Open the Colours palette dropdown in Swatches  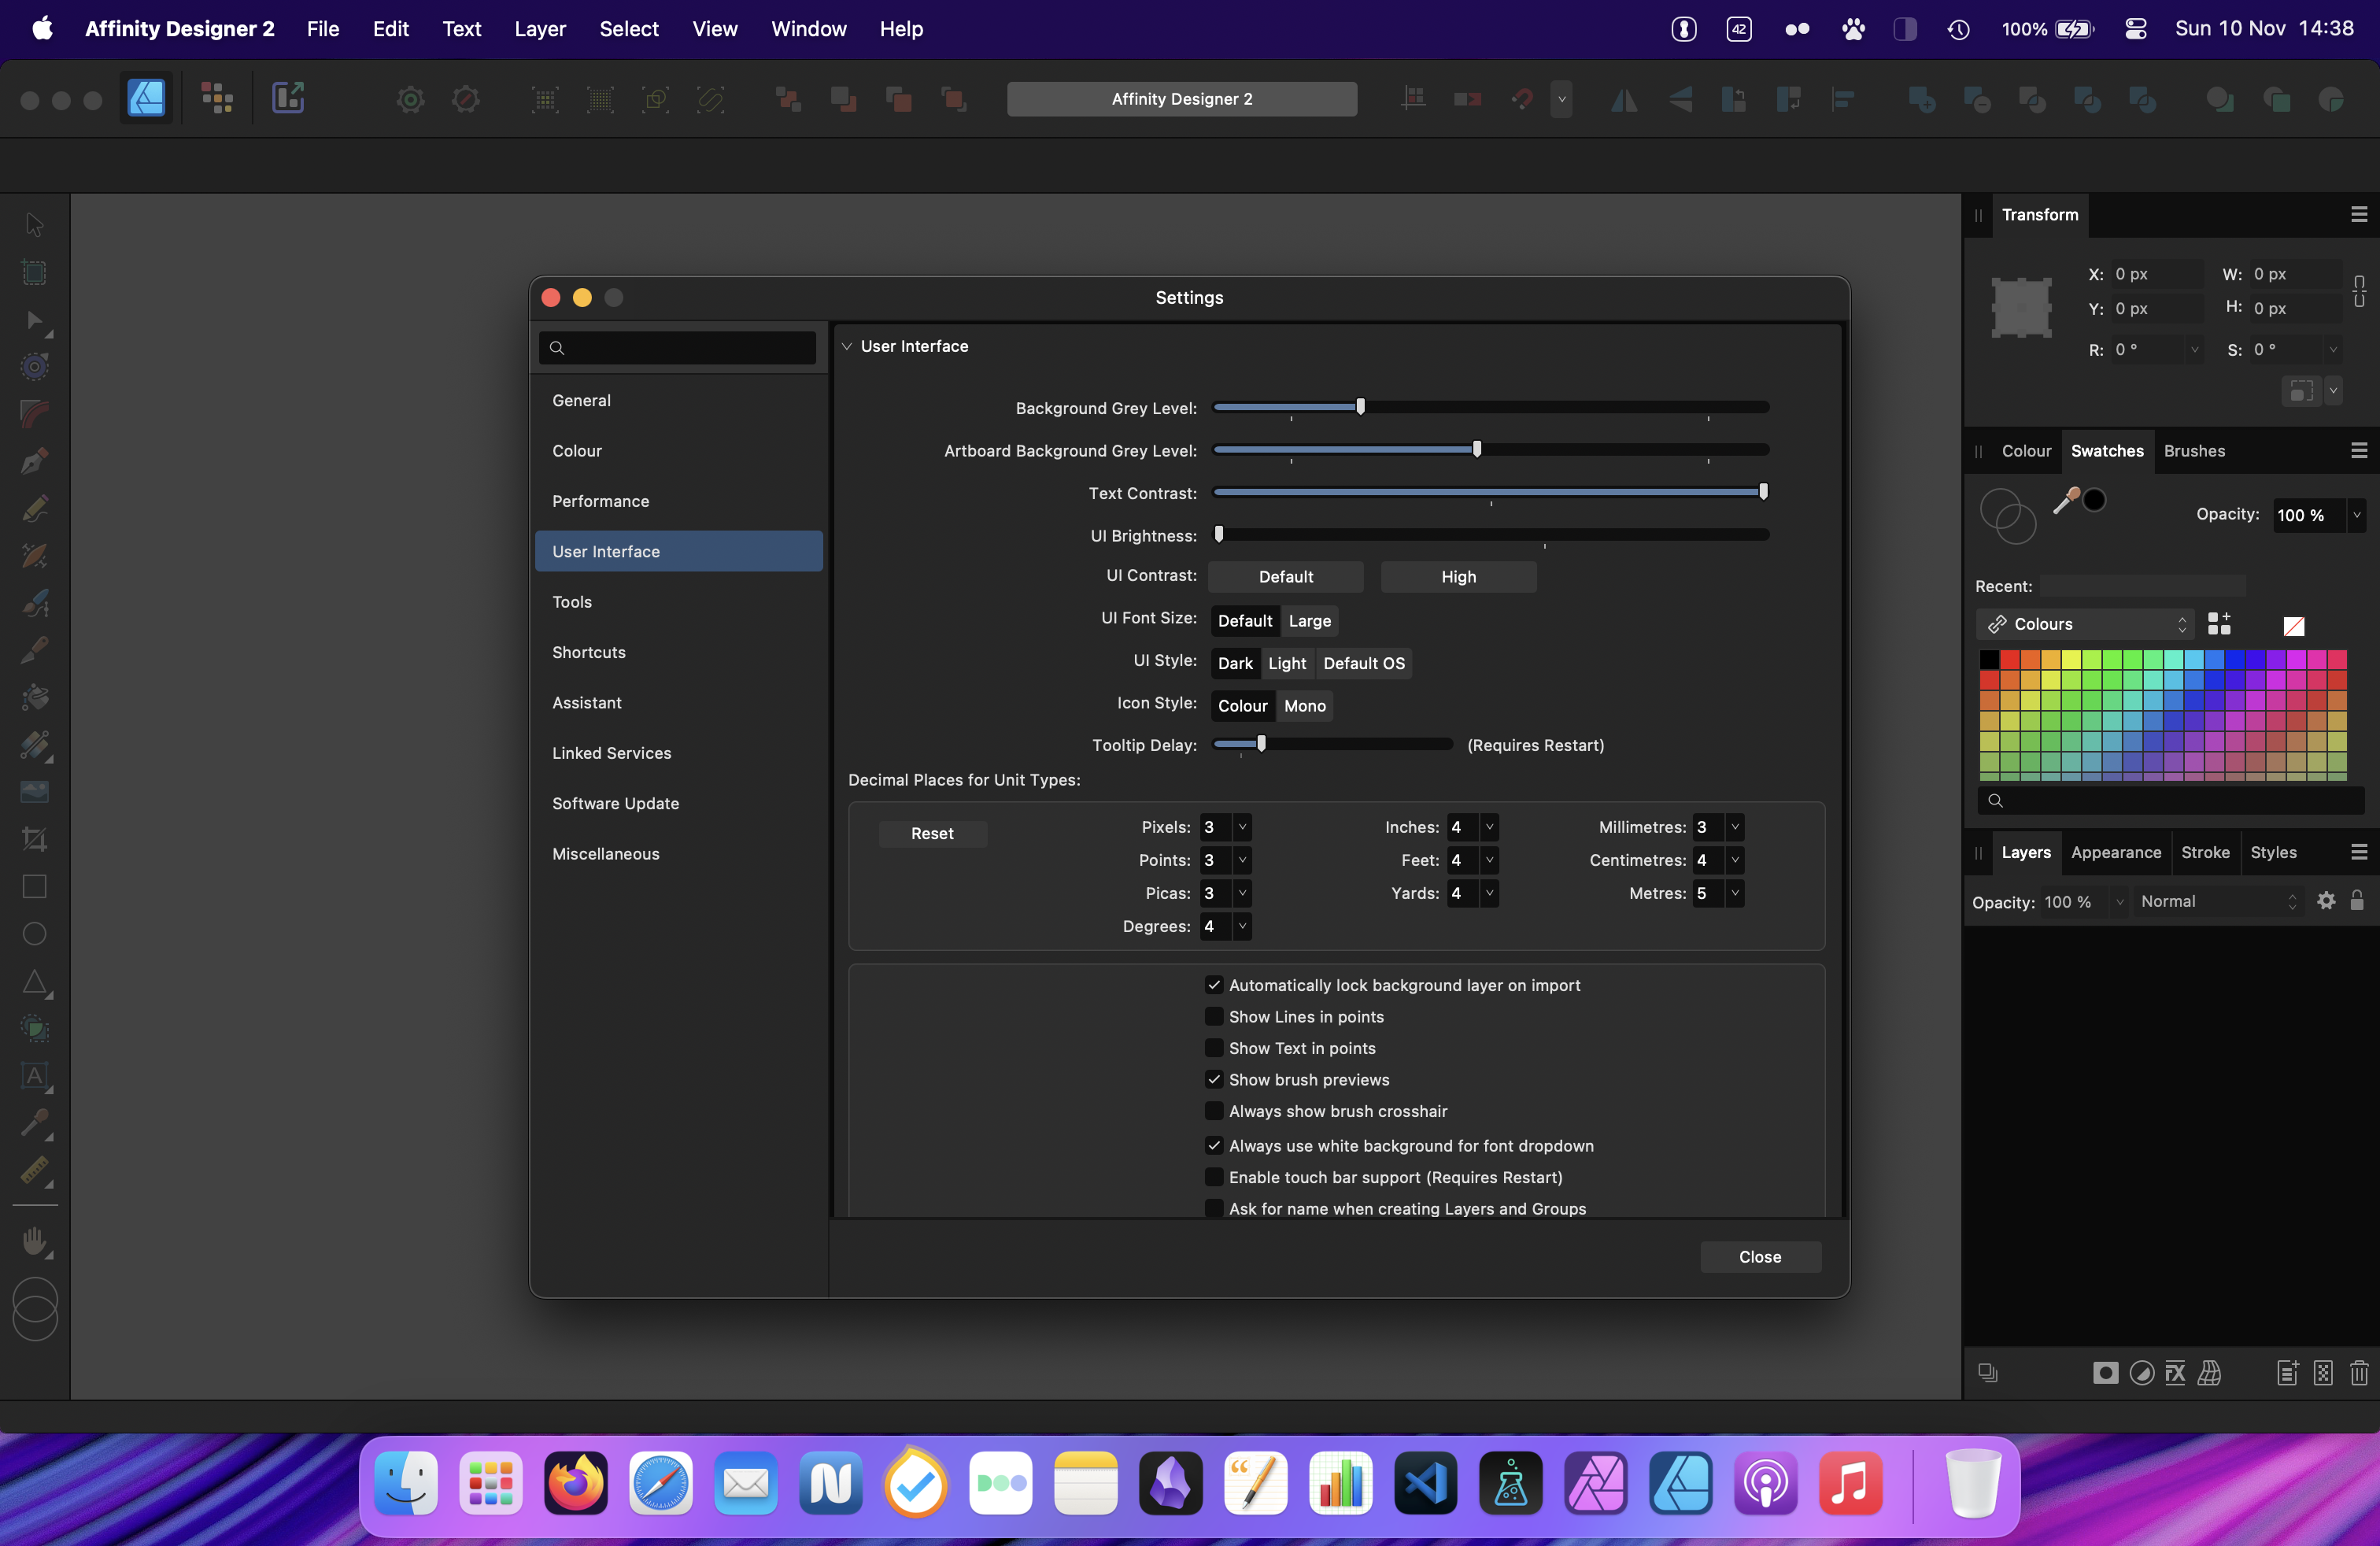(x=2085, y=624)
